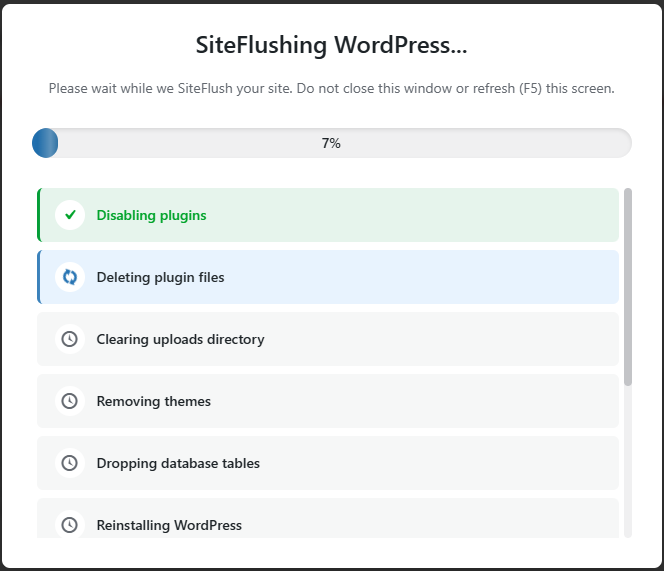This screenshot has height=571, width=664.
Task: Click the "Reinstalling WordPress" step text
Action: pos(169,525)
